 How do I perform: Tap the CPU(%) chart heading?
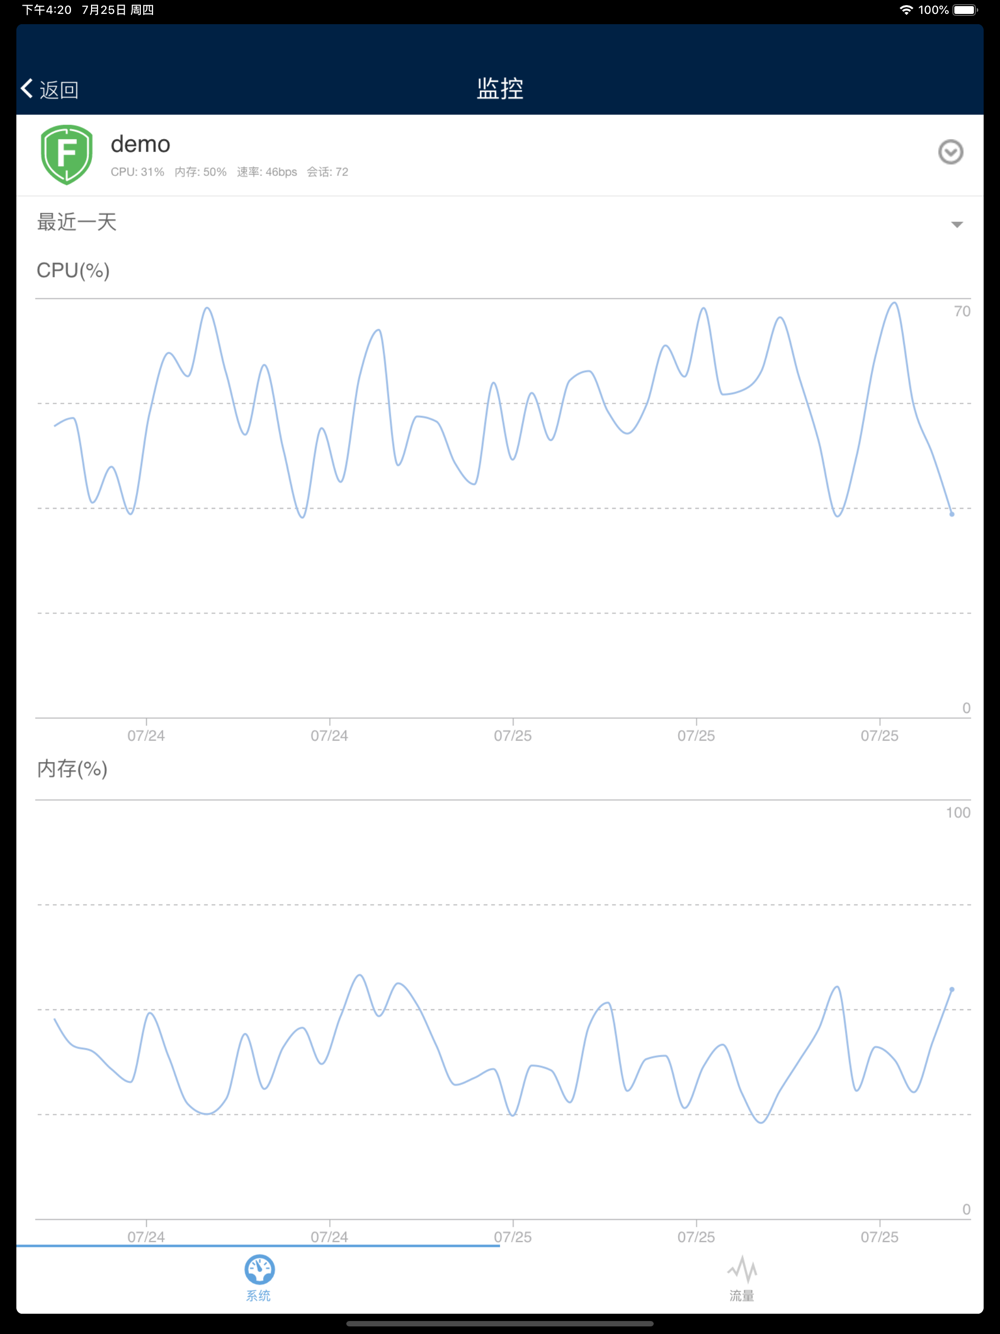pyautogui.click(x=73, y=270)
